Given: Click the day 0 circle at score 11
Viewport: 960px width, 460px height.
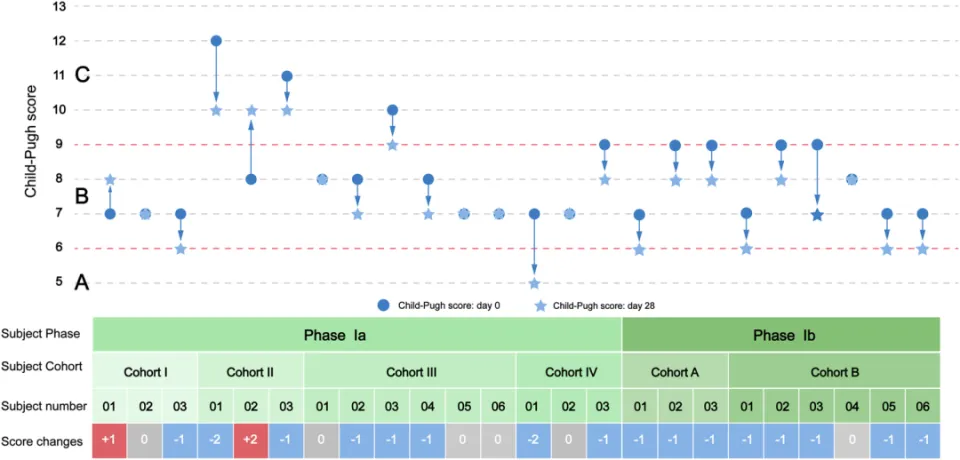Looking at the screenshot, I should pos(287,76).
